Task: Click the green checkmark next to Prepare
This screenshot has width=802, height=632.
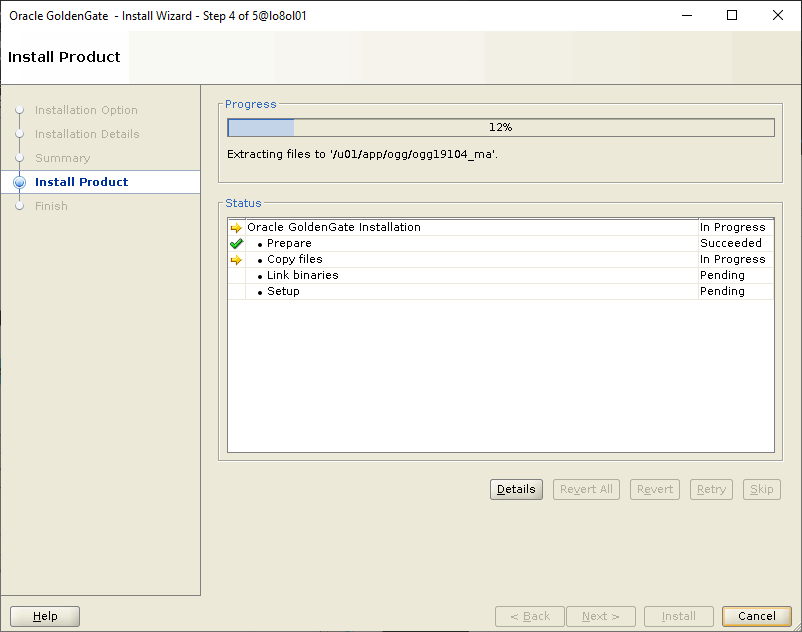Action: pyautogui.click(x=237, y=244)
